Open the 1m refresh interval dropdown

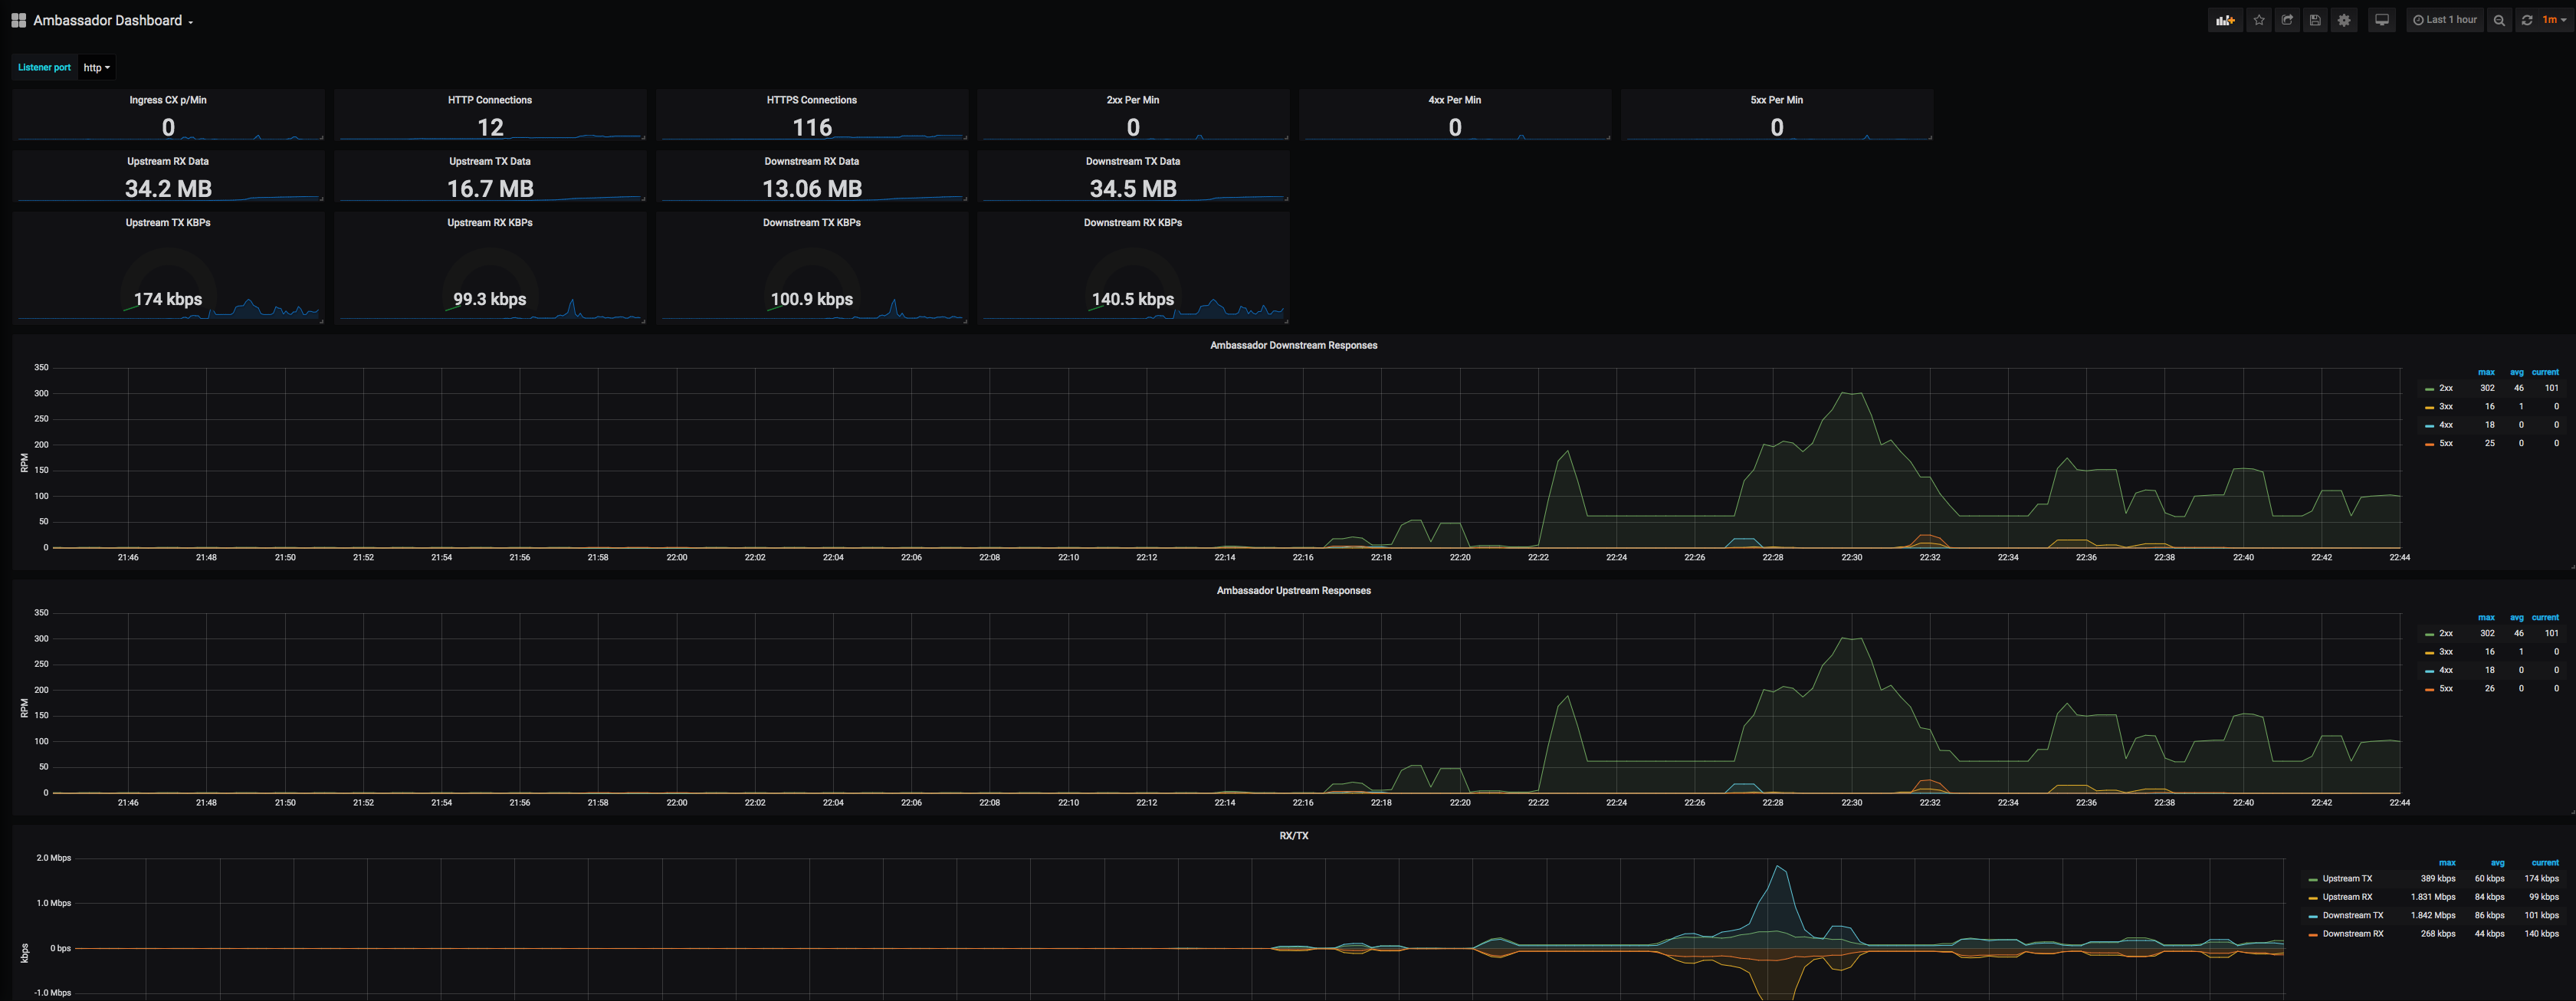(2554, 20)
